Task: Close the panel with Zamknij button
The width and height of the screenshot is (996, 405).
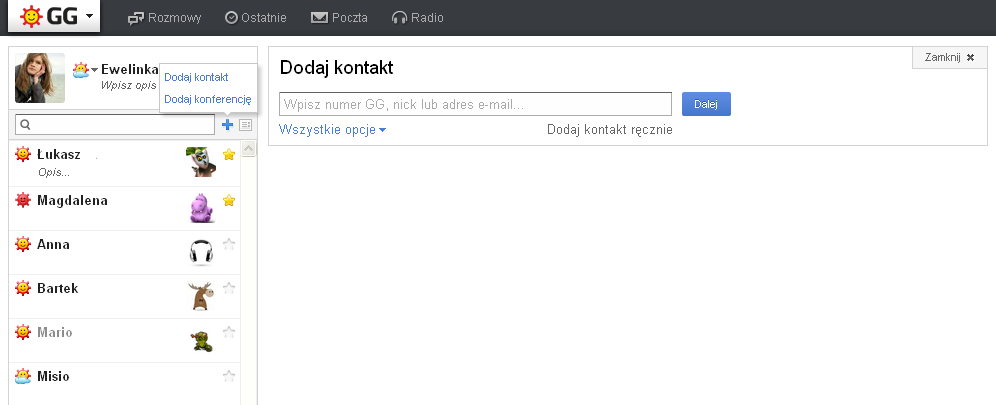Action: pyautogui.click(x=950, y=57)
